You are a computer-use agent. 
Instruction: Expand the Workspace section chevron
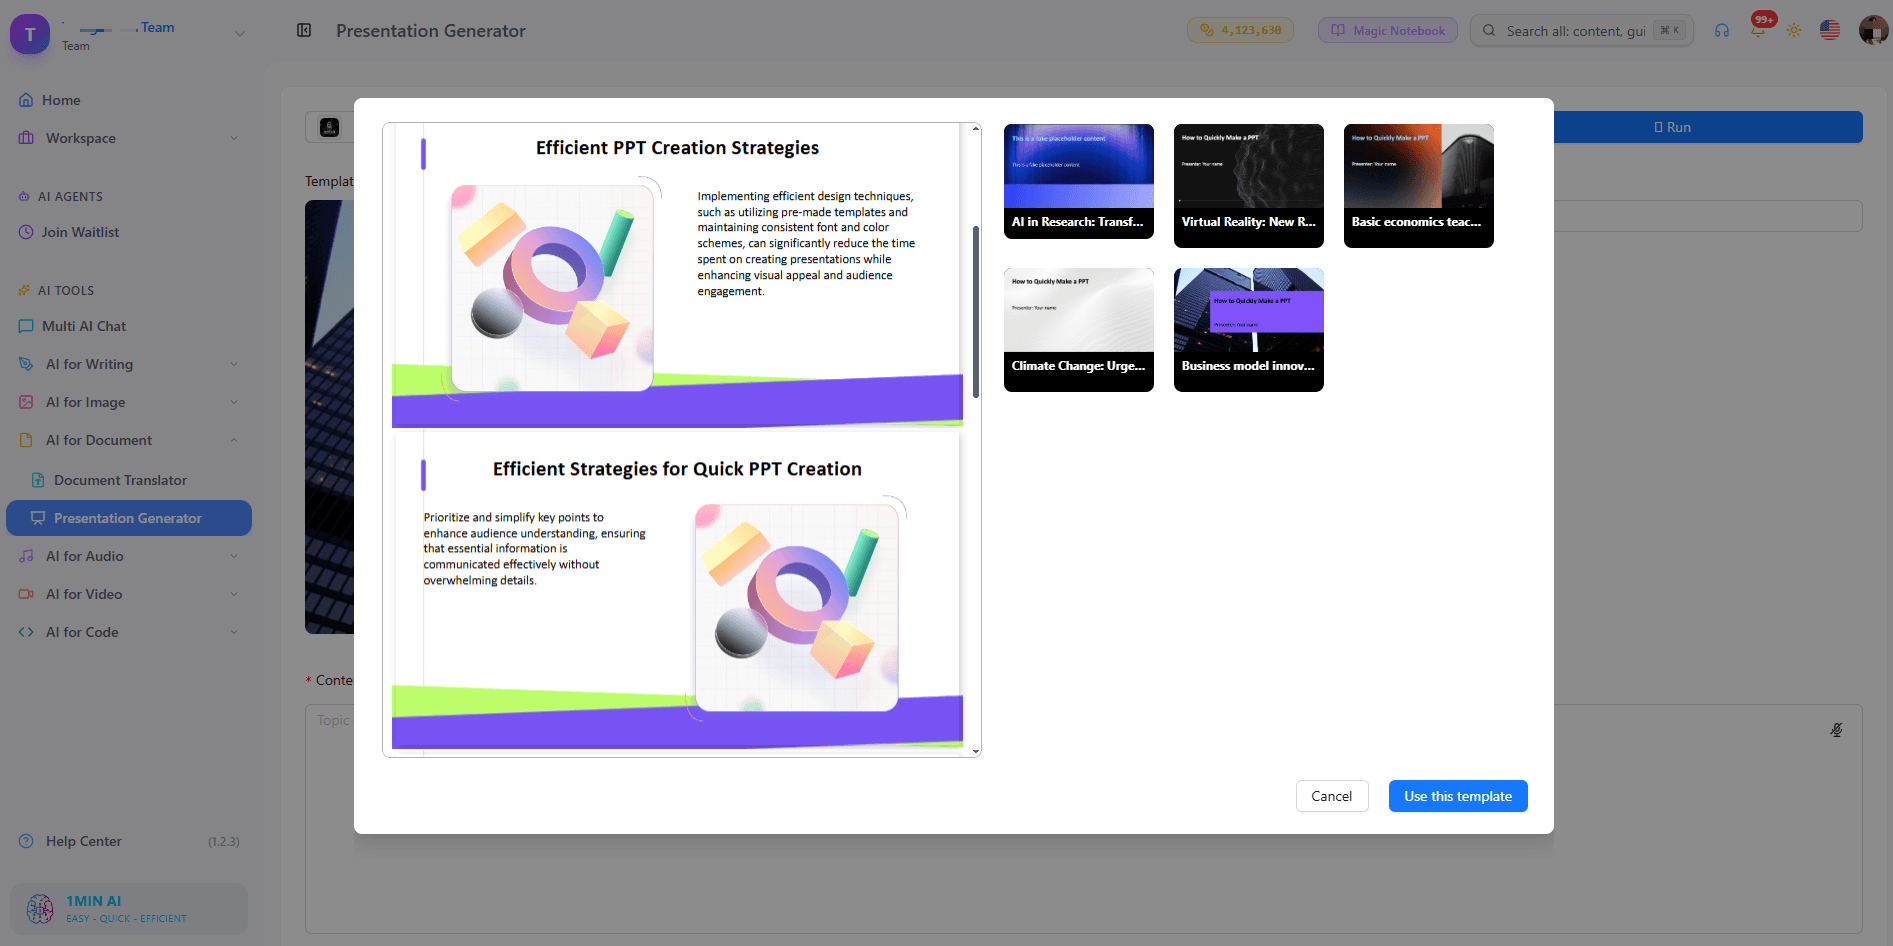coord(234,138)
